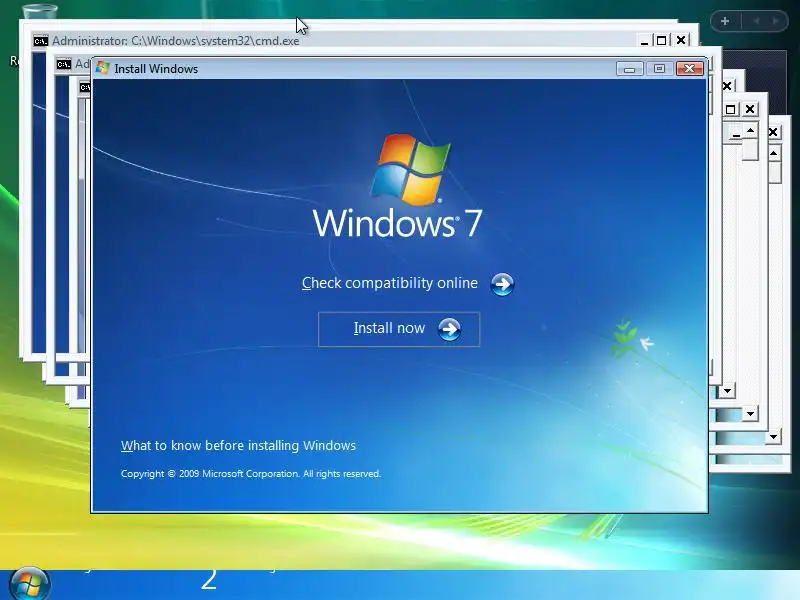Image resolution: width=800 pixels, height=600 pixels.
Task: Close the cmd.exe window showing full system32 title
Action: [681, 40]
